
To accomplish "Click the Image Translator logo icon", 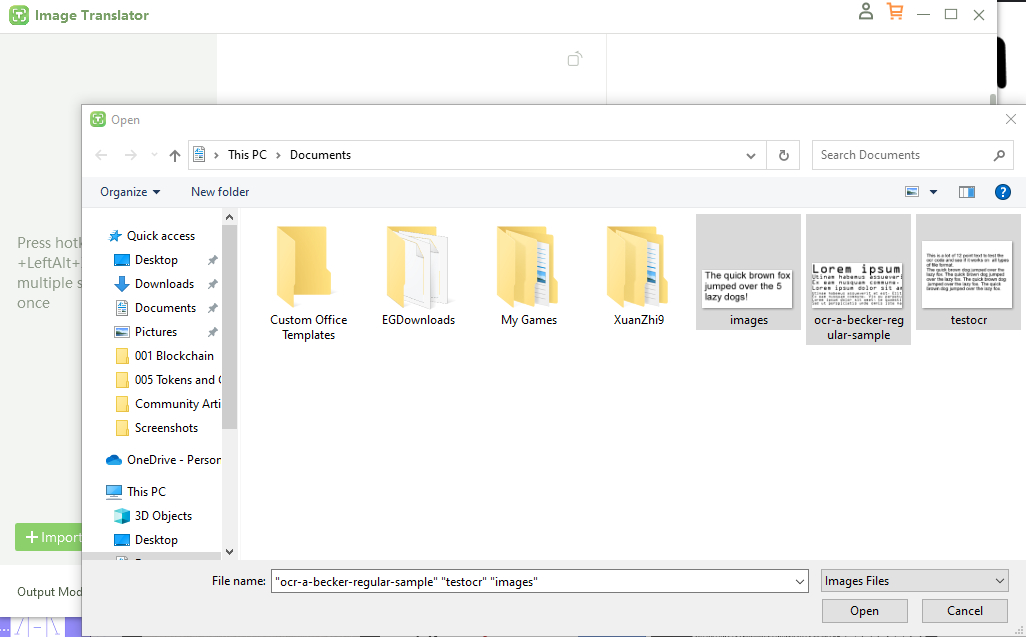I will coord(16,15).
